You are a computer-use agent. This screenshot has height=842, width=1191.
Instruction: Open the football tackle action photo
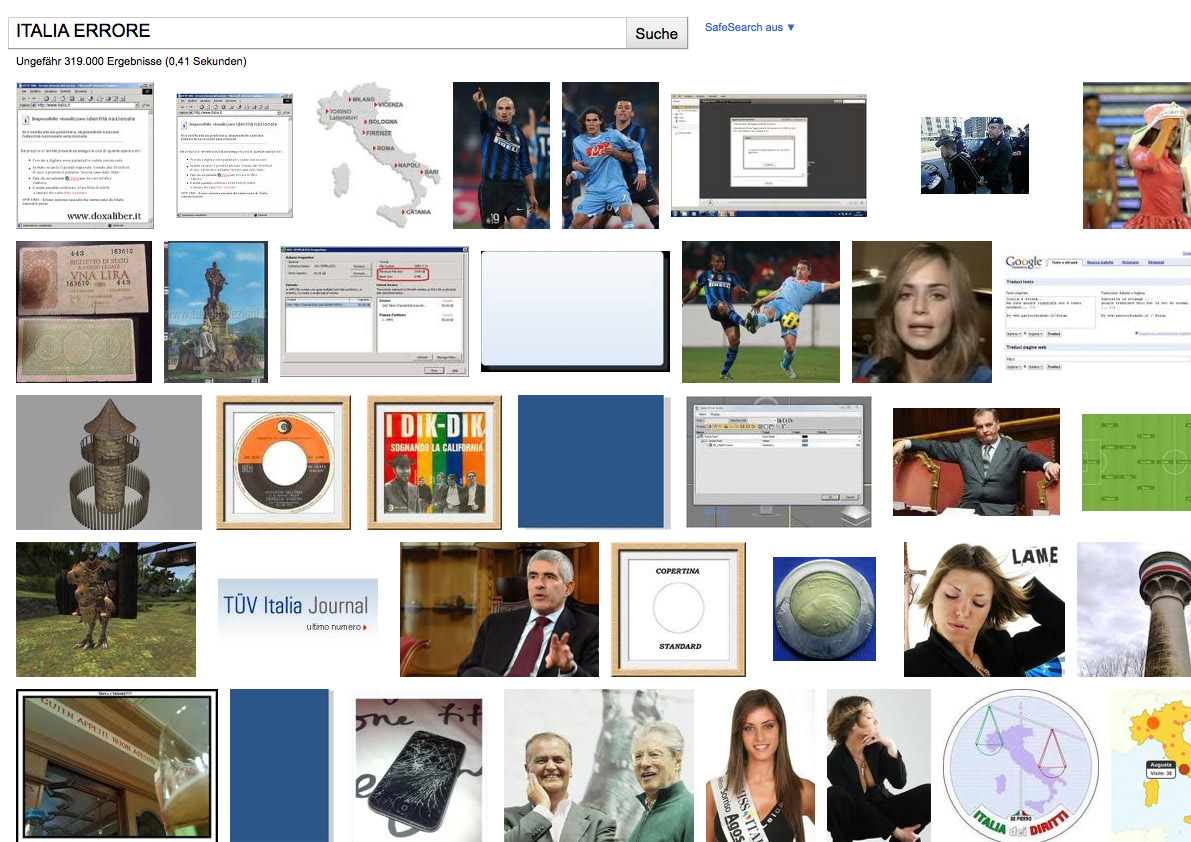761,312
